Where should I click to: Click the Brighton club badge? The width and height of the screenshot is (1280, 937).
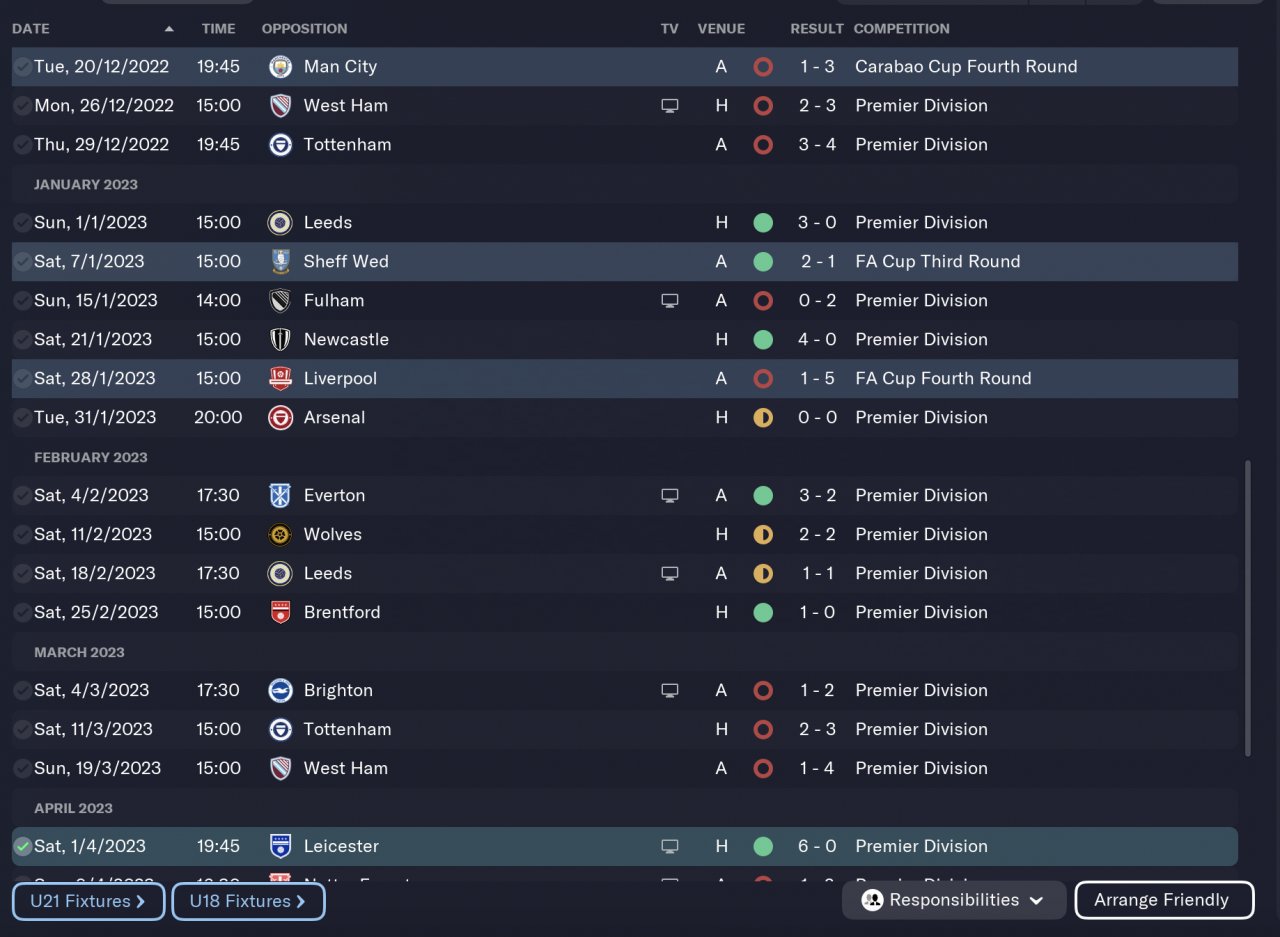coord(281,691)
